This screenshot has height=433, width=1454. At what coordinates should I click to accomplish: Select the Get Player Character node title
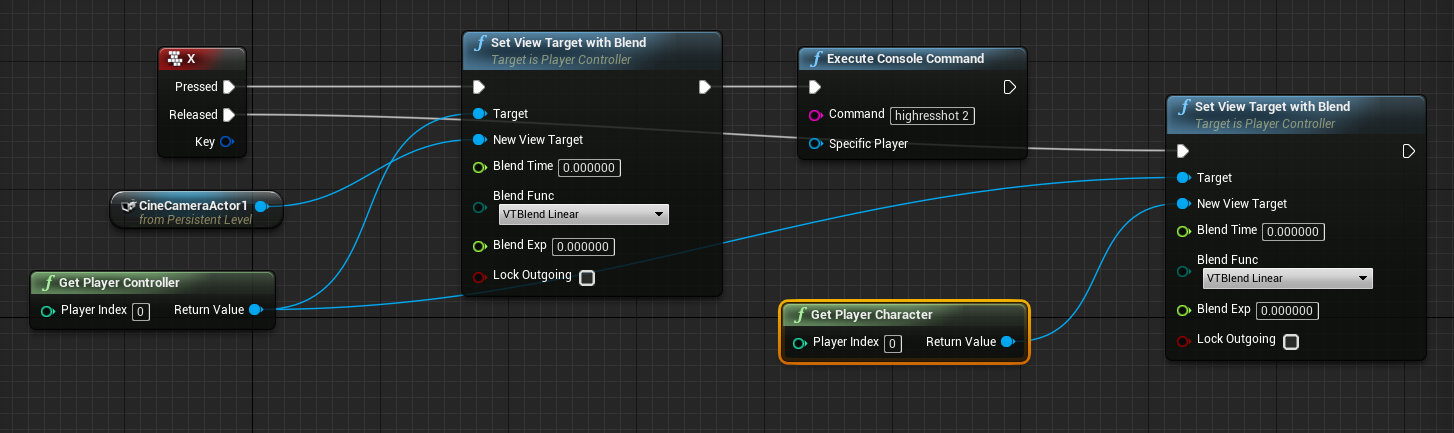tap(872, 315)
